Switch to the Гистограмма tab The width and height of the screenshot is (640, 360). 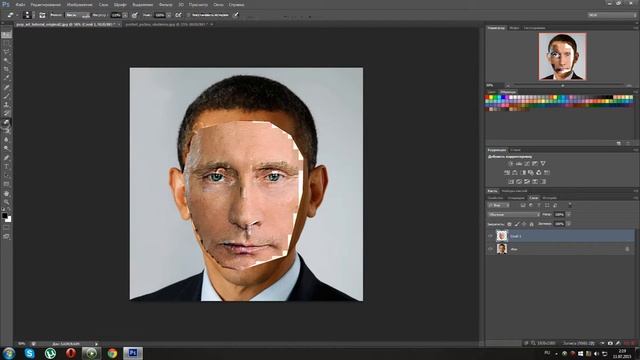535,28
